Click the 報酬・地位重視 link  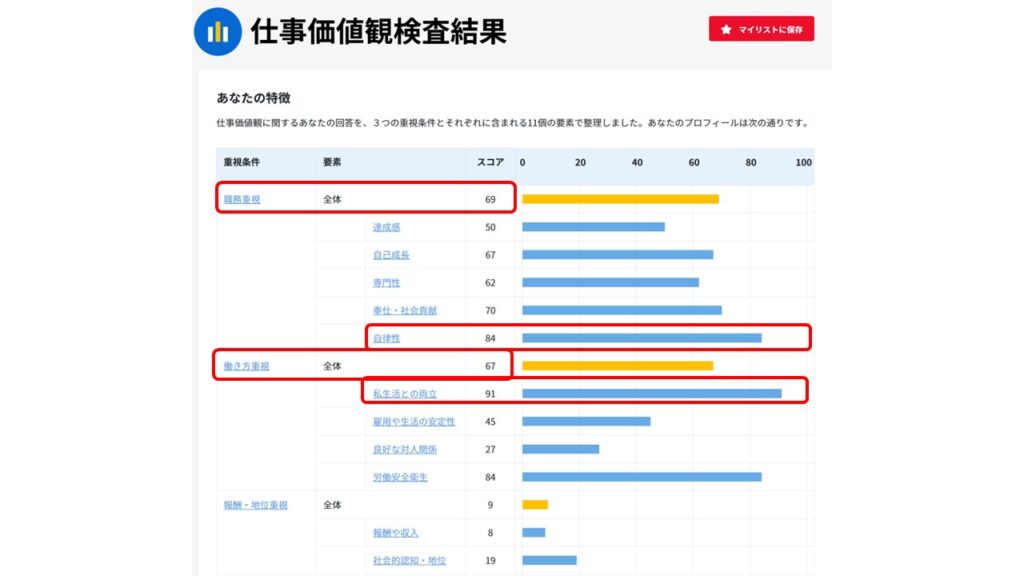coord(255,505)
